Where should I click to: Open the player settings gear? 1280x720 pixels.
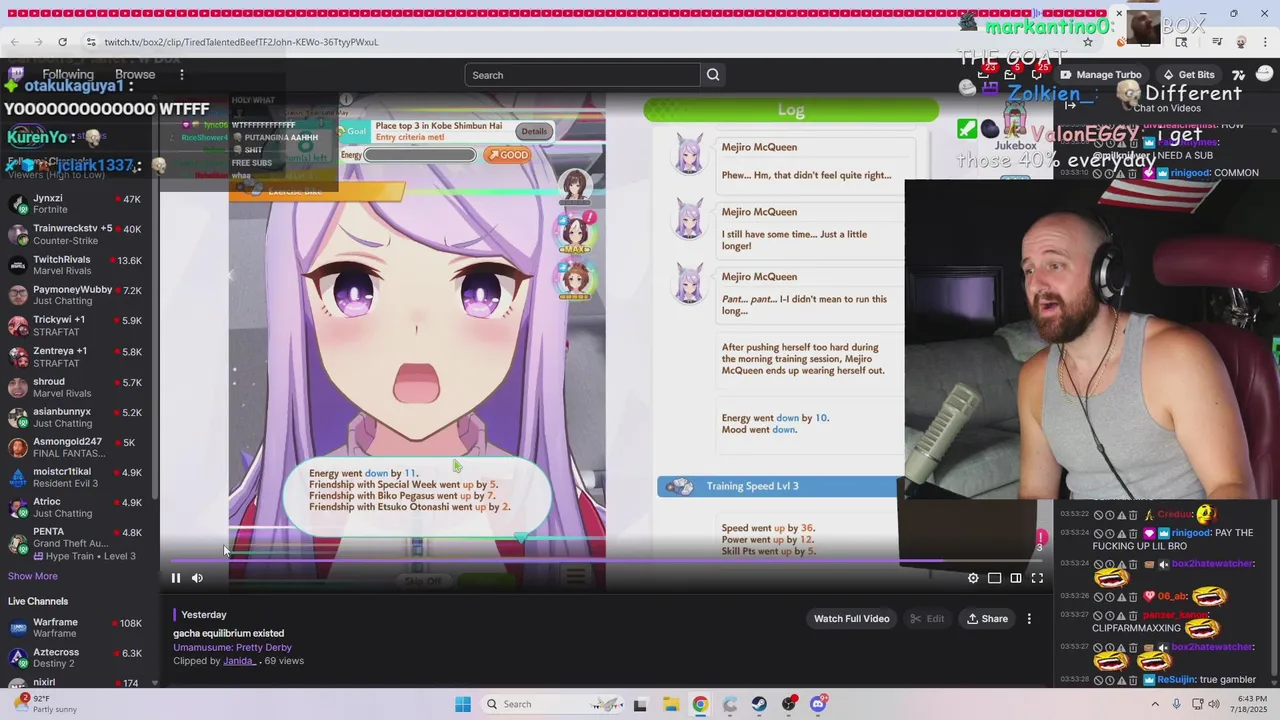(x=973, y=578)
